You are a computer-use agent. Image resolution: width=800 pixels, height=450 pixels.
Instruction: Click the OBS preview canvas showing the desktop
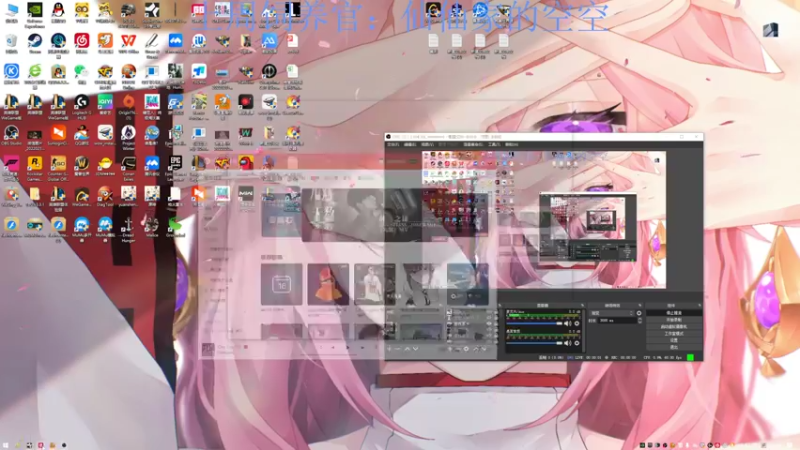(544, 219)
